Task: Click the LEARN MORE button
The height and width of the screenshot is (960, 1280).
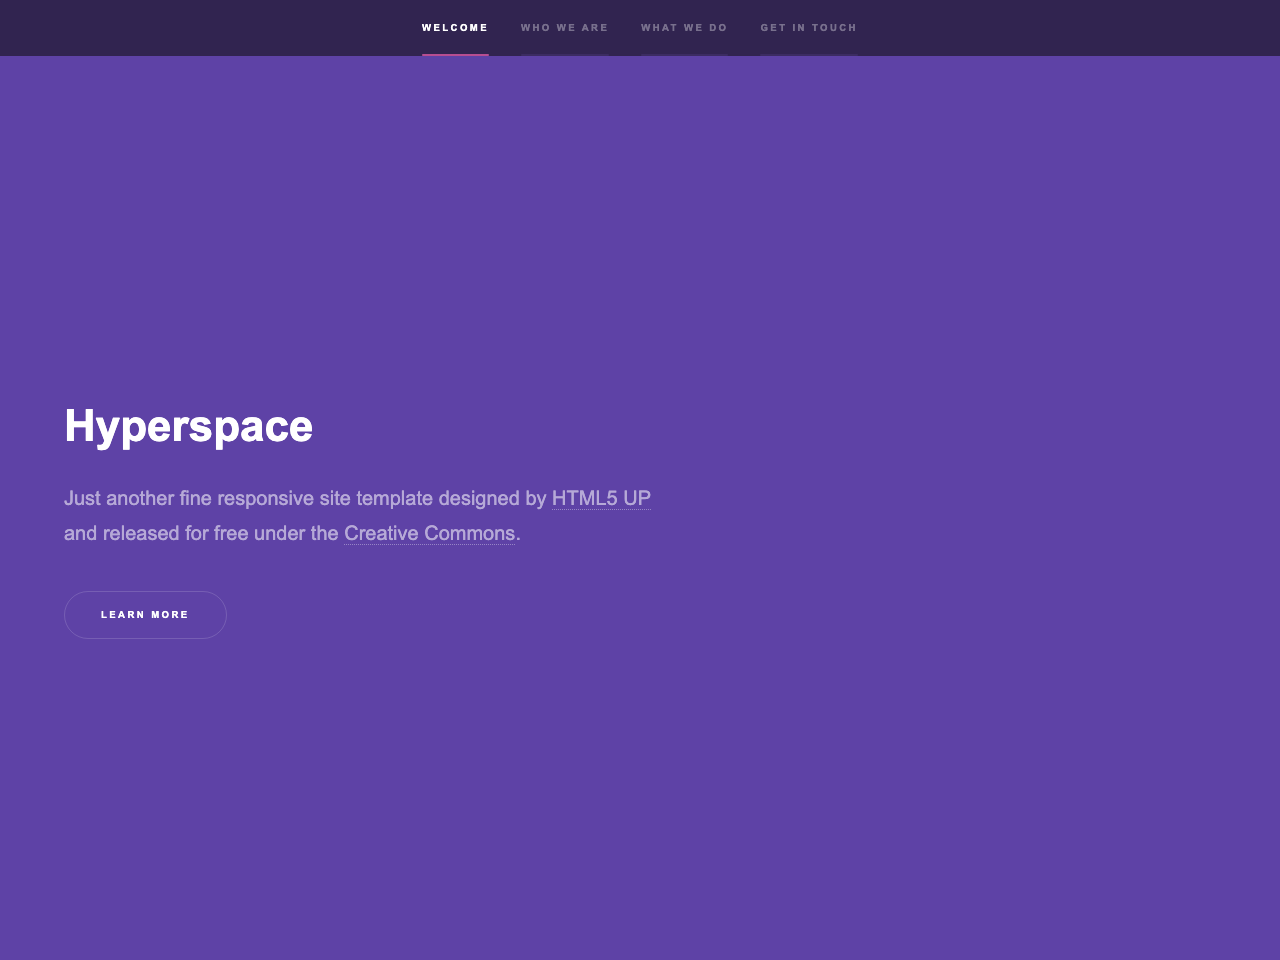Action: click(x=145, y=614)
